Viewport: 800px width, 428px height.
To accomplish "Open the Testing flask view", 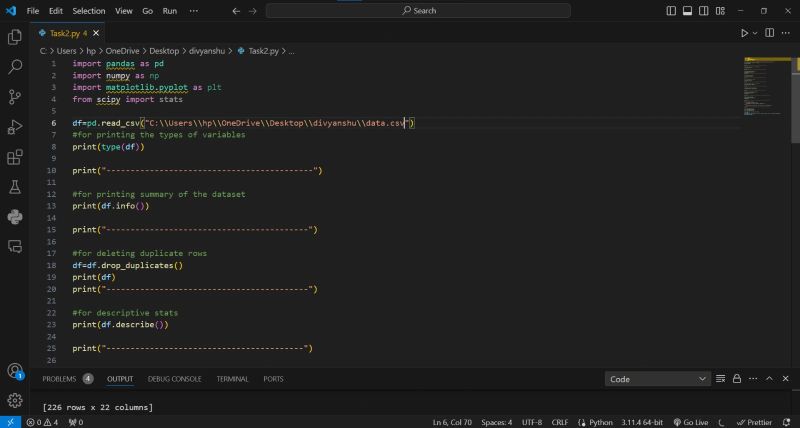I will [15, 187].
